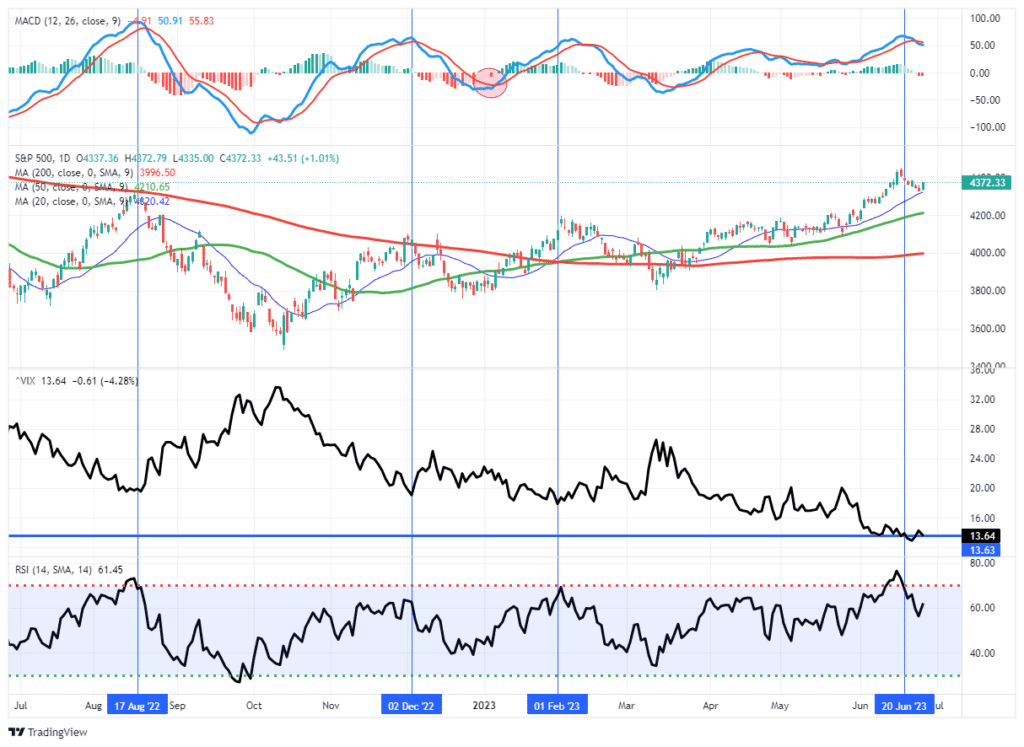
Task: Click the Sep label on time axis
Action: pos(177,705)
